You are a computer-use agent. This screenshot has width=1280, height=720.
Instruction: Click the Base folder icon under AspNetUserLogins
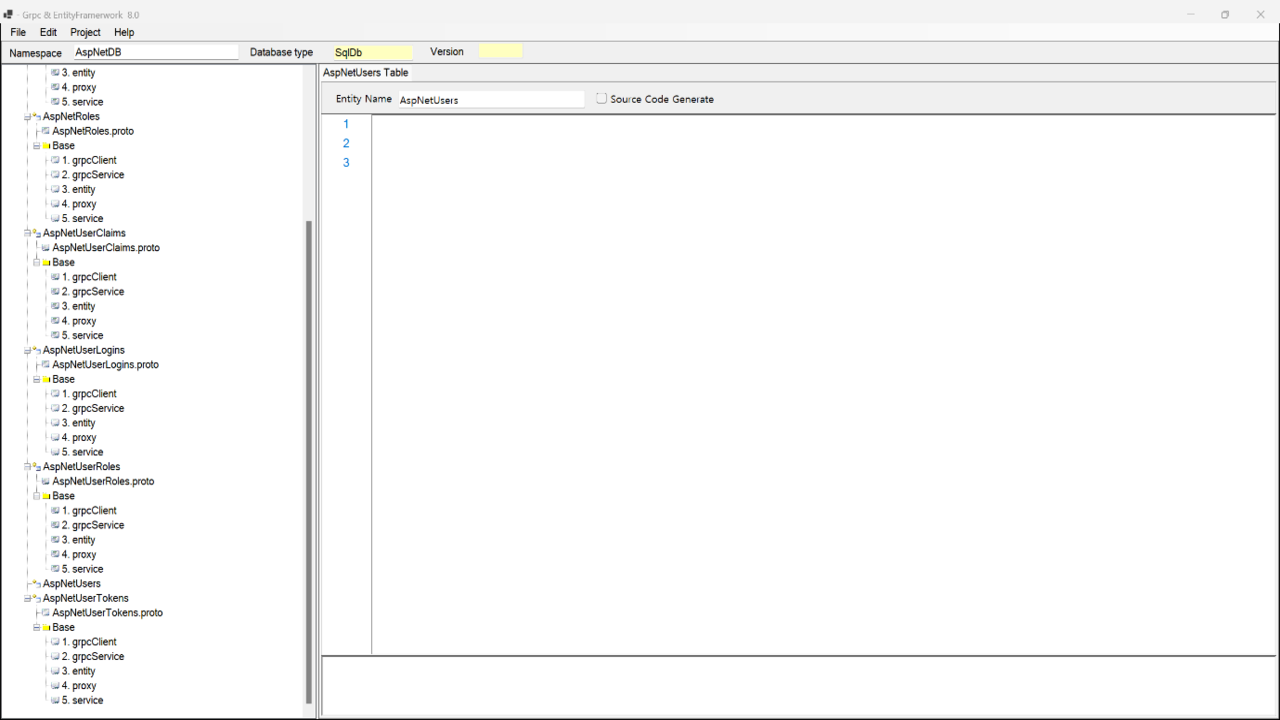(x=46, y=380)
